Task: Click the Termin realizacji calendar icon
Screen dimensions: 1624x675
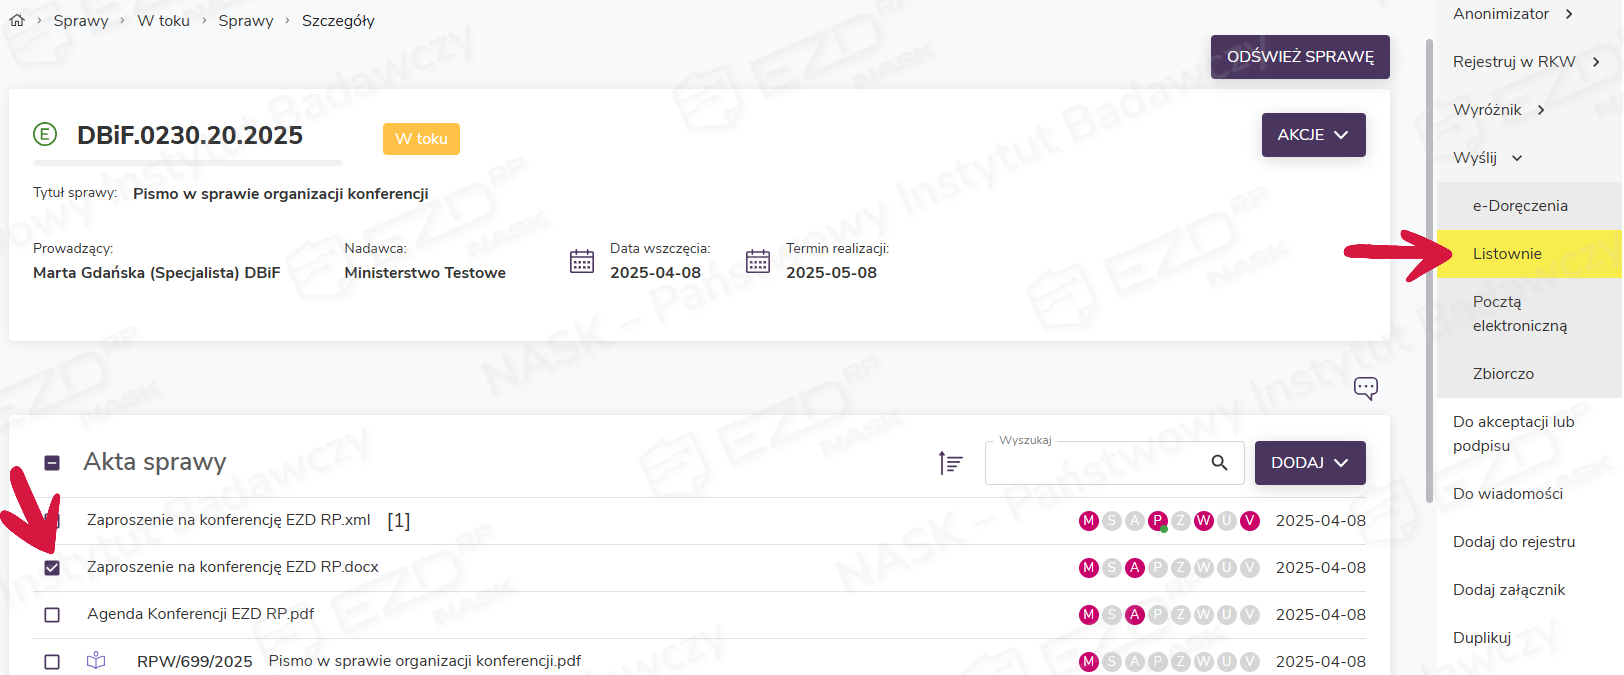Action: point(758,262)
